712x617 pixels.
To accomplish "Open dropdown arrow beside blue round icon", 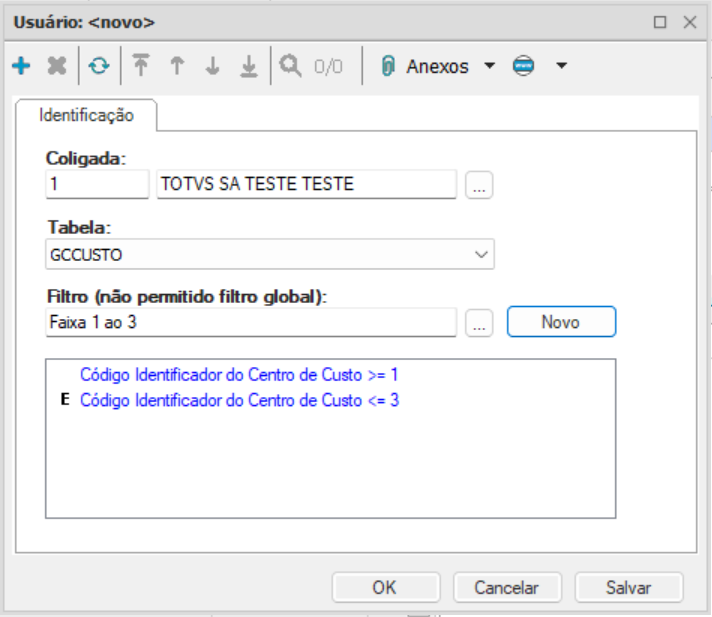I will tap(562, 66).
